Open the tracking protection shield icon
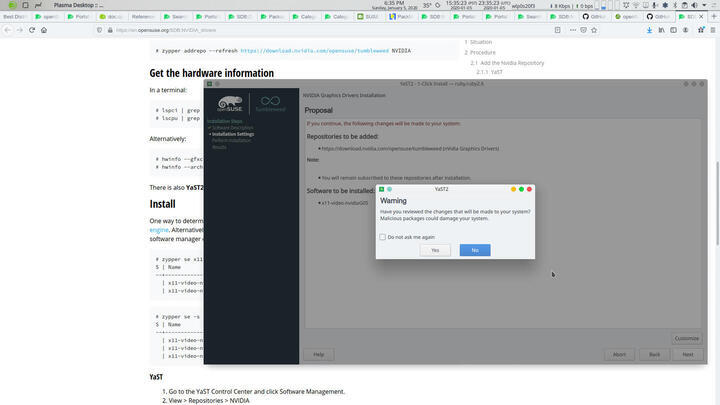 click(x=99, y=30)
